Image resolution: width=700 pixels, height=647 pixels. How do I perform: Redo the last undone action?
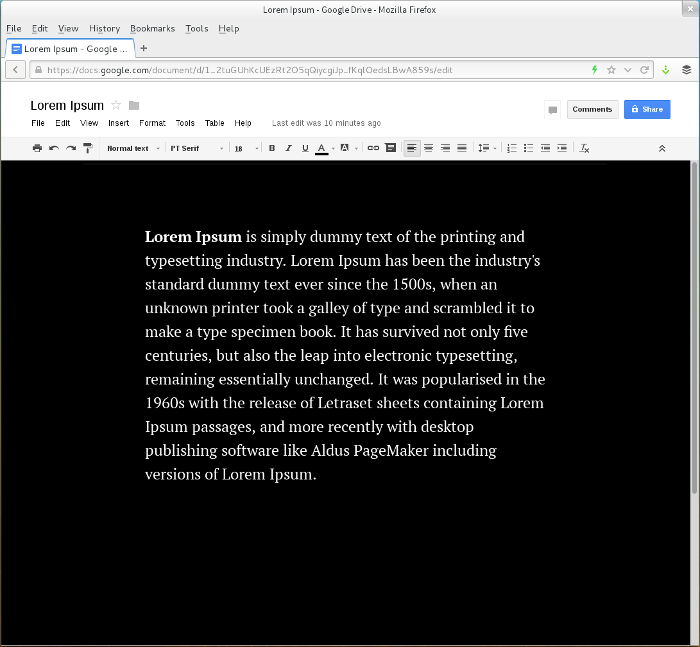[x=71, y=148]
